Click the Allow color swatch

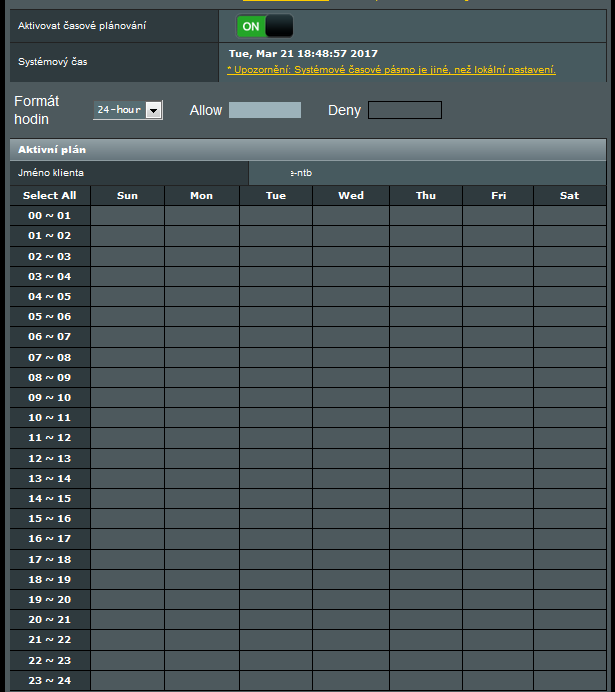[265, 110]
